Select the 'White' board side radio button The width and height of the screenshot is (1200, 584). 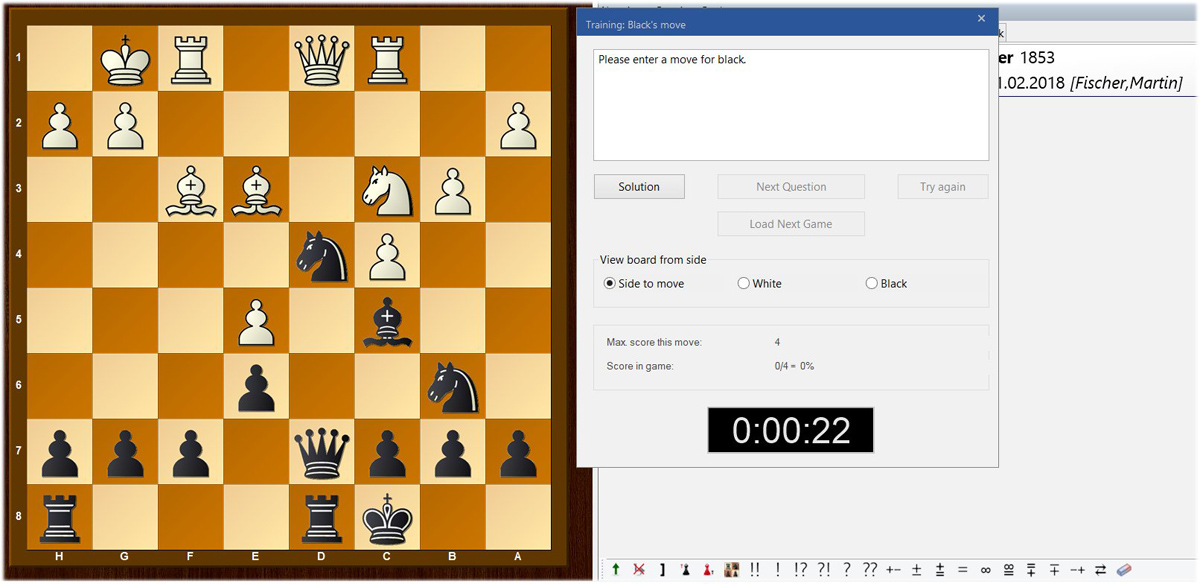tap(743, 284)
